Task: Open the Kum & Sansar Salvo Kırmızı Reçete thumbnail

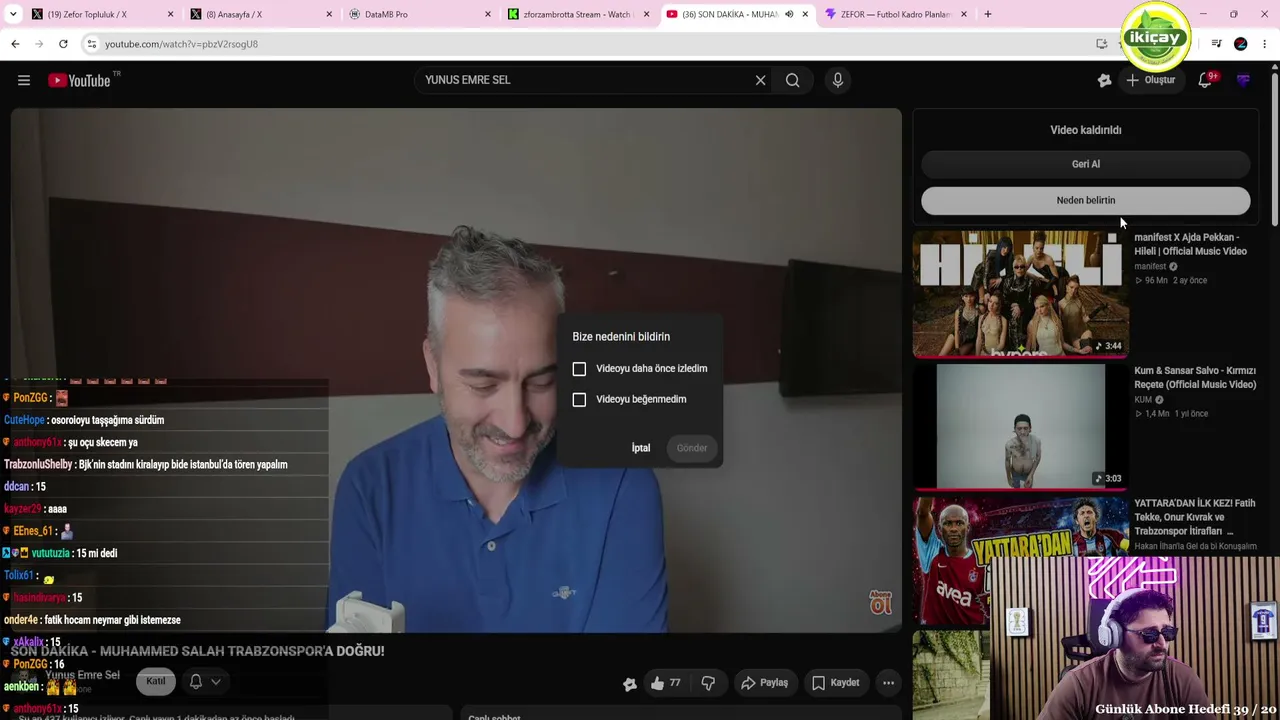Action: pyautogui.click(x=1020, y=427)
